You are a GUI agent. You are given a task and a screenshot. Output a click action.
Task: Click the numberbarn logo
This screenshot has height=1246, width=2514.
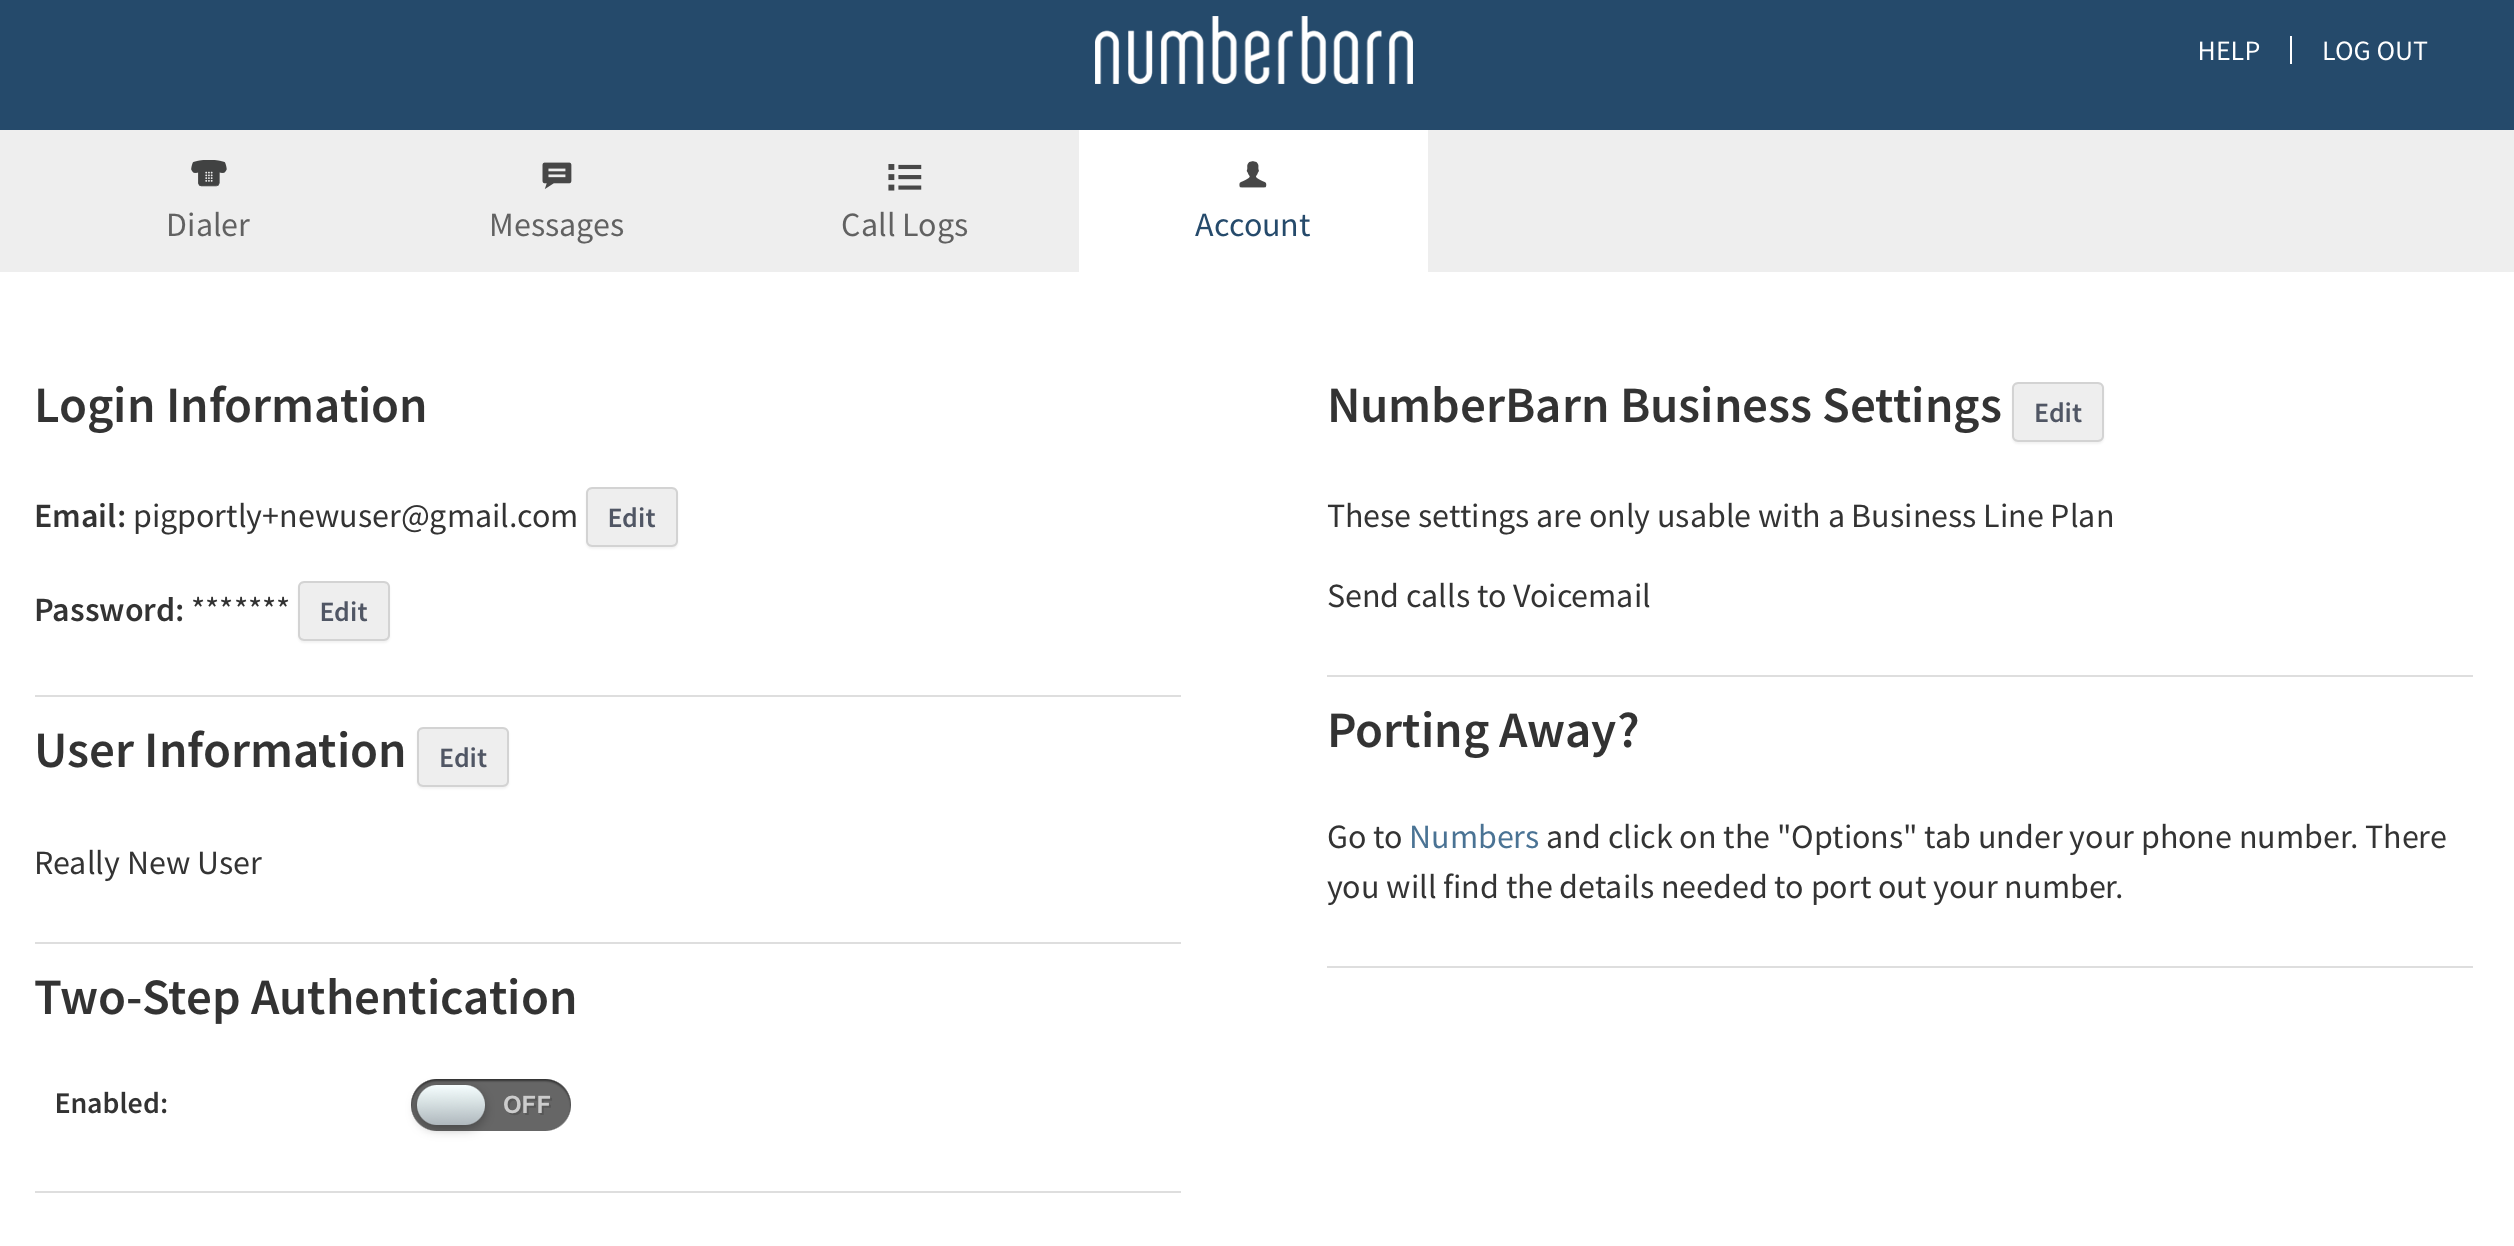pyautogui.click(x=1254, y=52)
